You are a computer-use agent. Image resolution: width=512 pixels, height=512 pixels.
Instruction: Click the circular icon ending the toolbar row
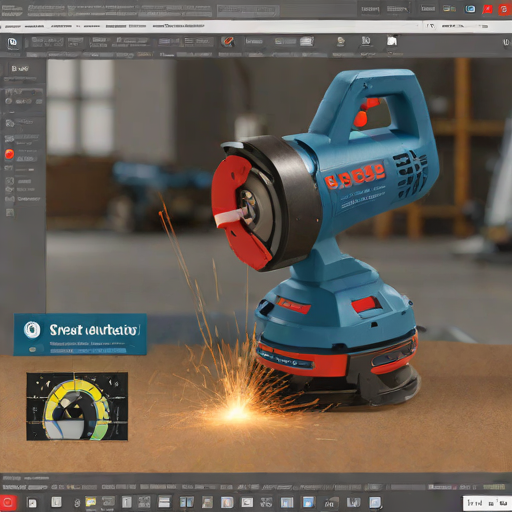tap(506, 42)
